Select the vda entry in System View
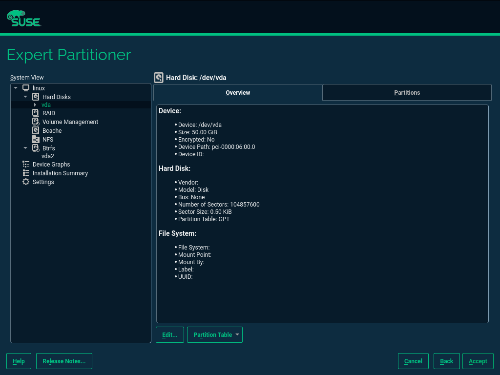The width and height of the screenshot is (500, 375). click(x=46, y=105)
